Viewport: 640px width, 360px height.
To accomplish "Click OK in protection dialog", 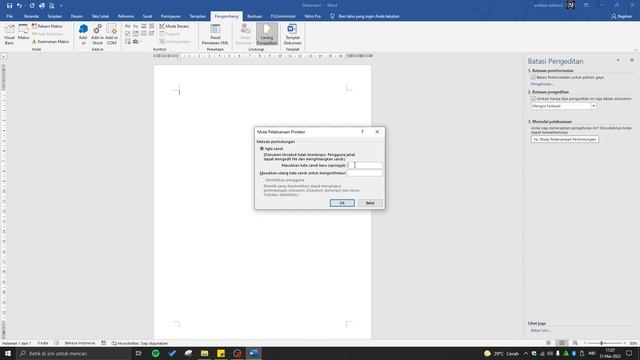I will coord(342,203).
